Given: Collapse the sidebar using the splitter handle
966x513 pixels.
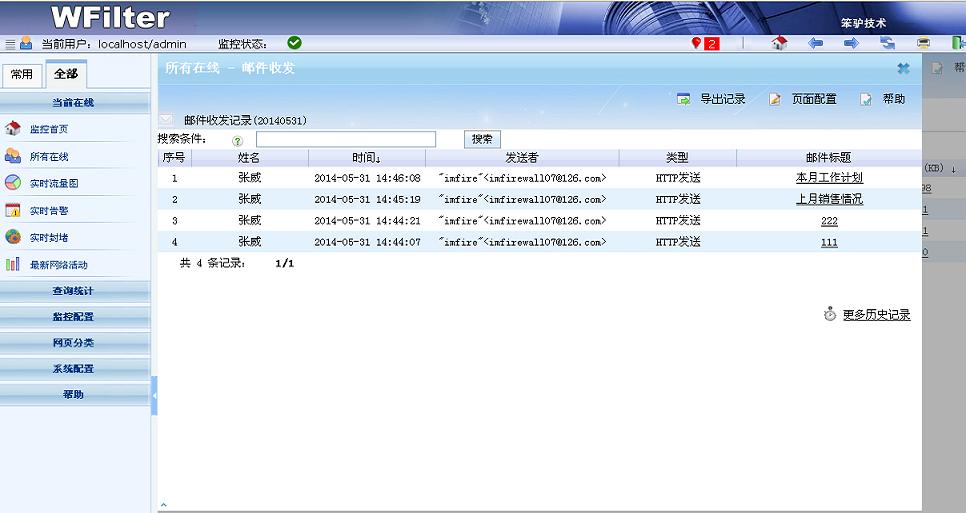Looking at the screenshot, I should [154, 396].
